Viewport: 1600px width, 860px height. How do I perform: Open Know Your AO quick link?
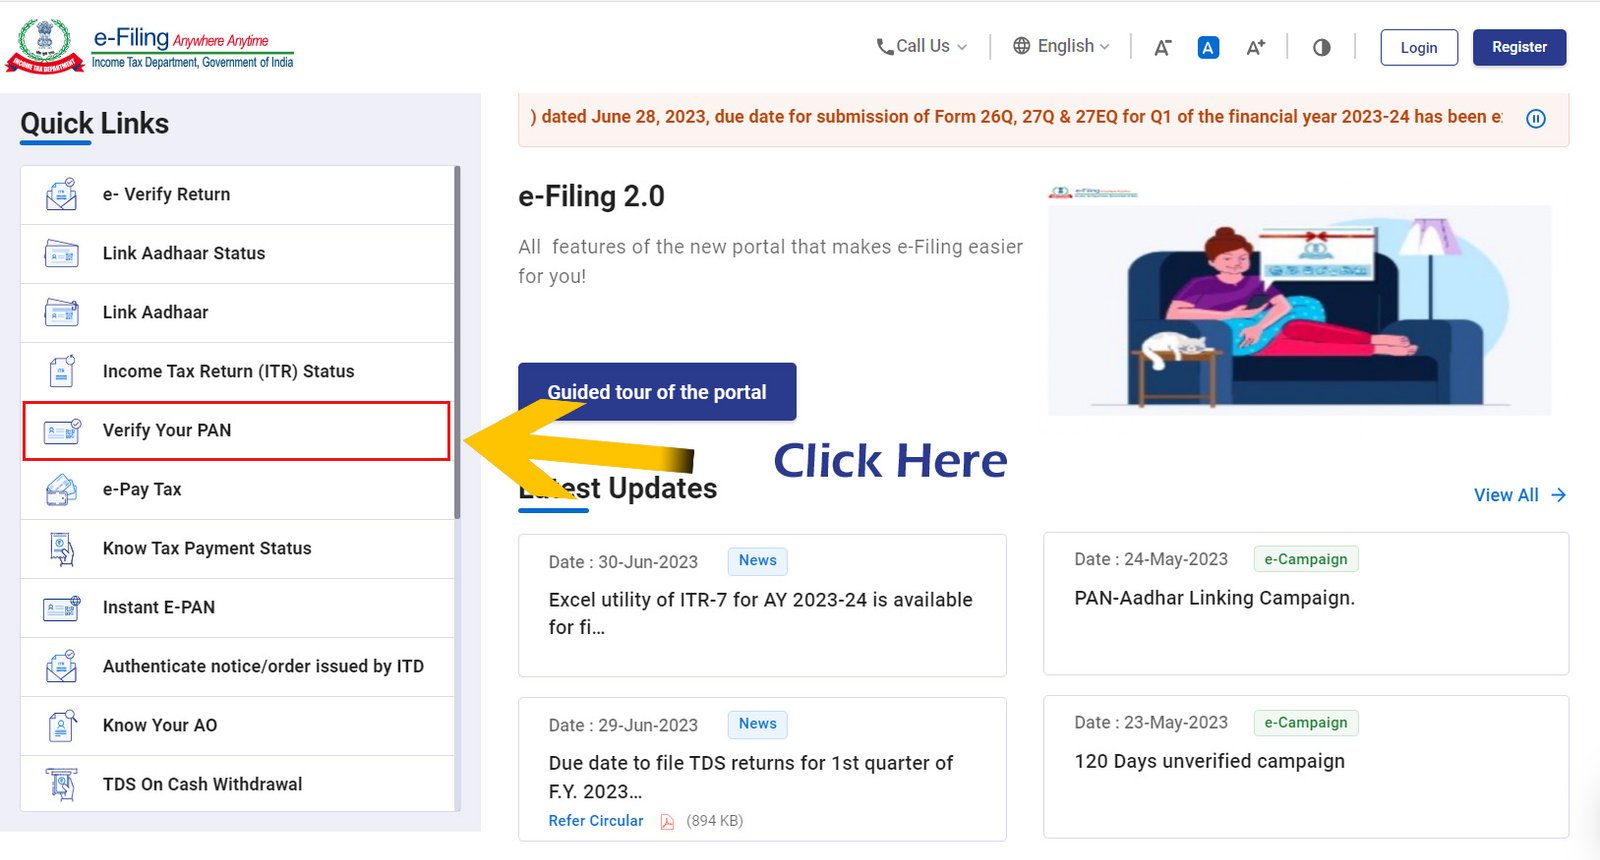pos(237,726)
